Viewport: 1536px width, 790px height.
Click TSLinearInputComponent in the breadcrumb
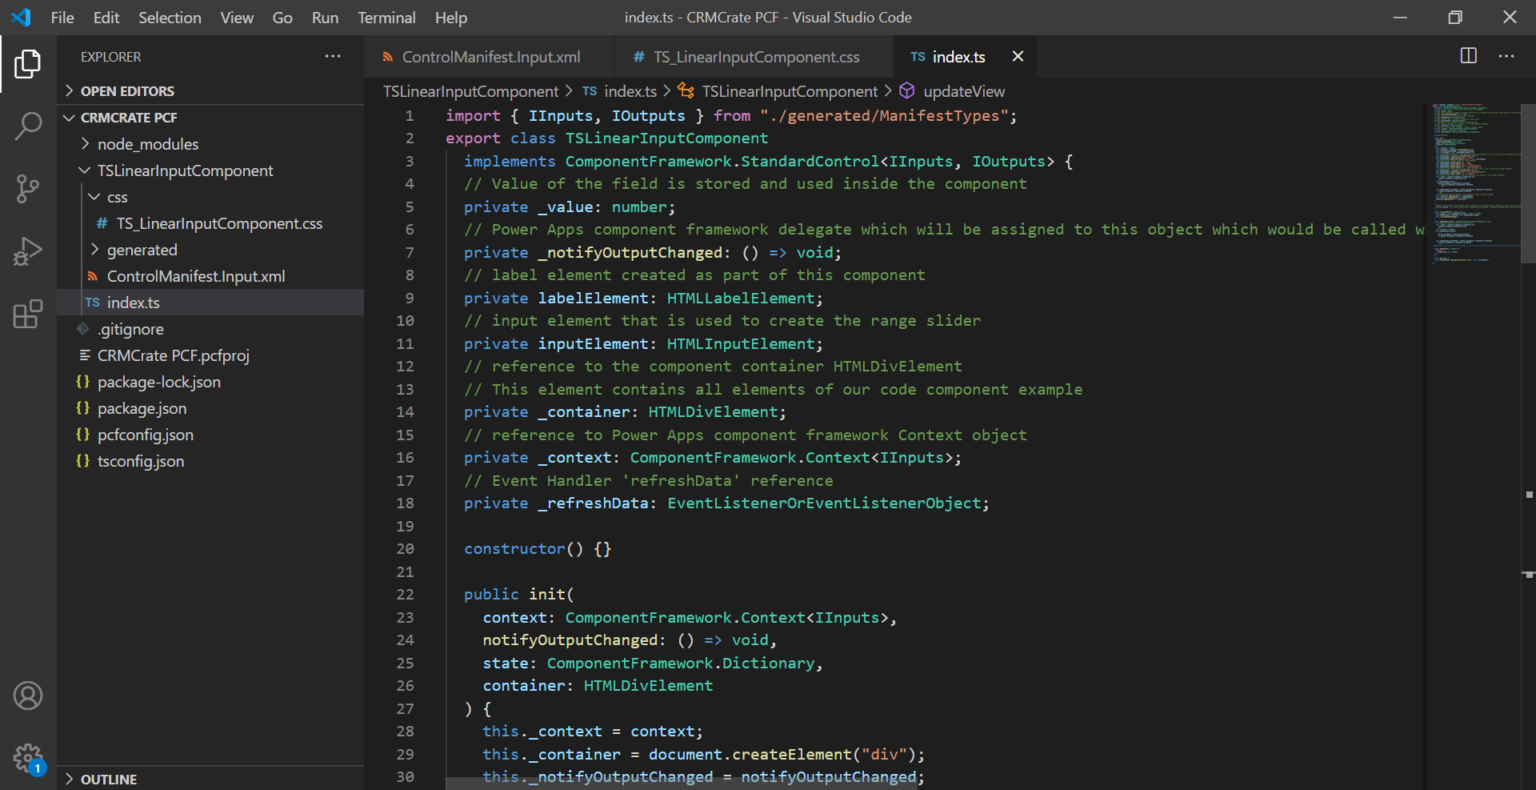790,91
